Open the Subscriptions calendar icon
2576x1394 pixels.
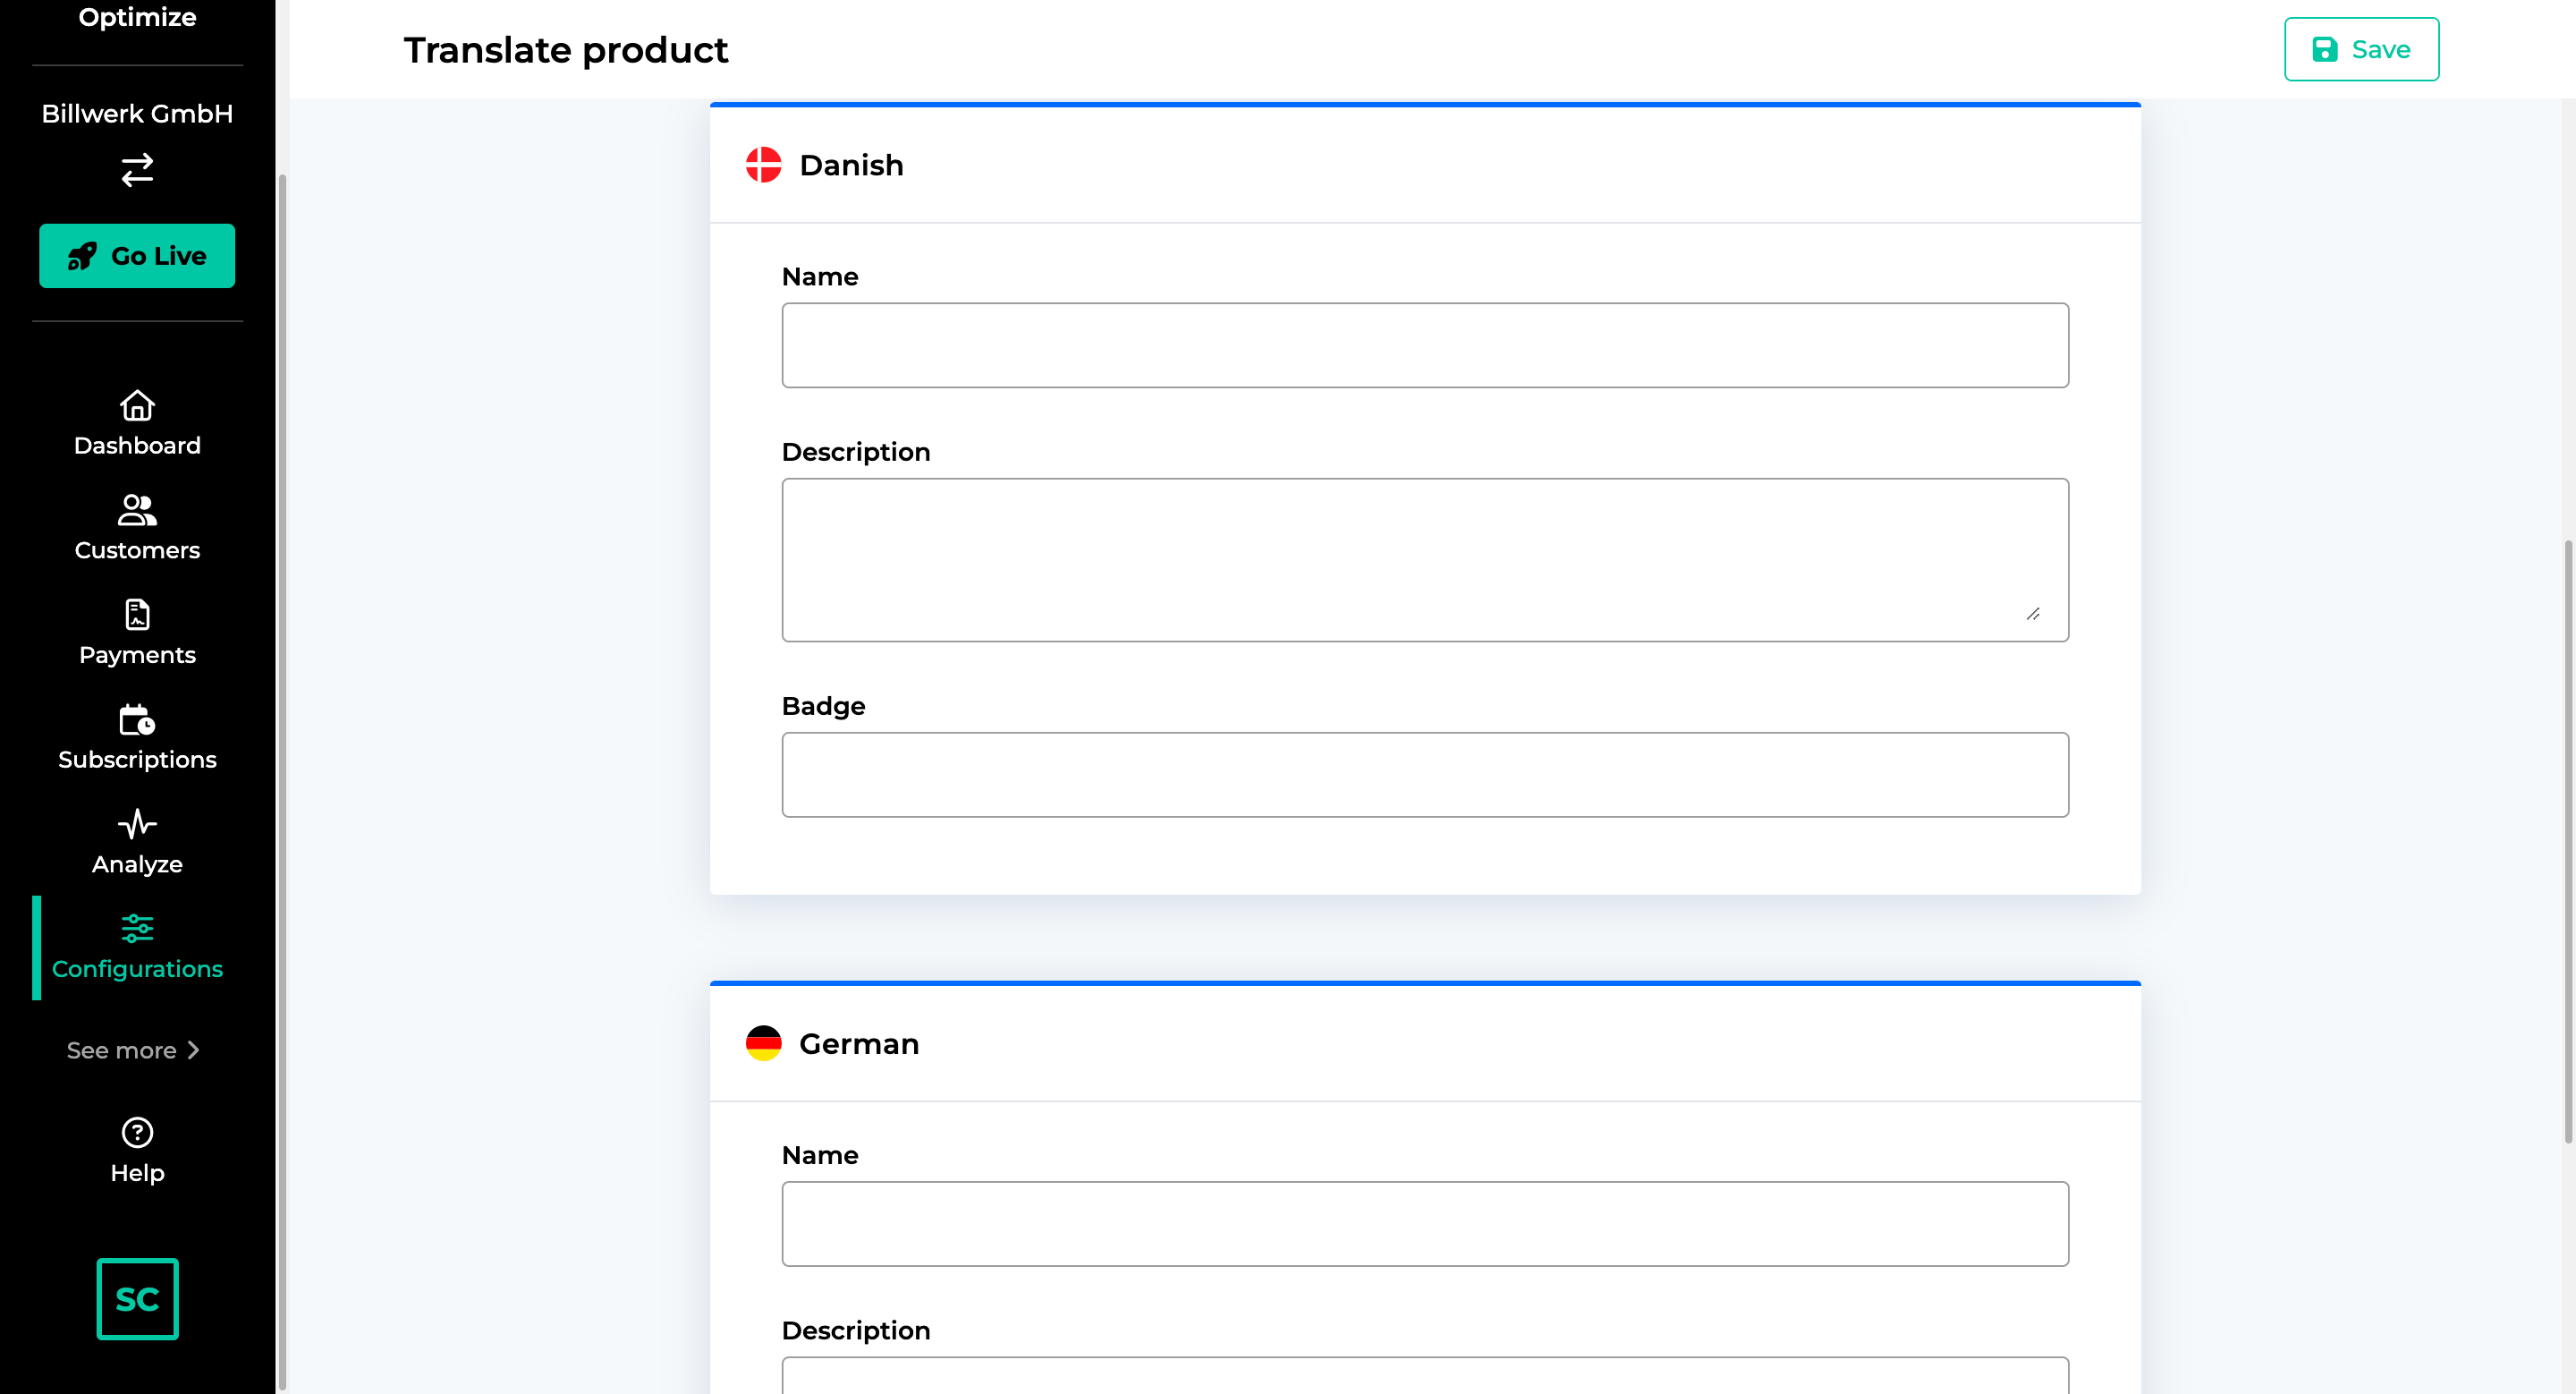click(x=137, y=719)
